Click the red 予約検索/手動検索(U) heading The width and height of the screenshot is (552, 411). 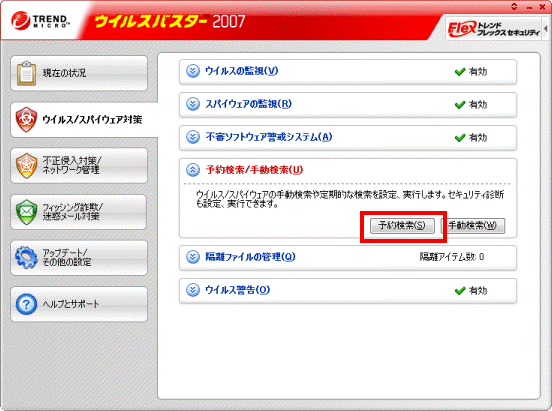pyautogui.click(x=254, y=170)
